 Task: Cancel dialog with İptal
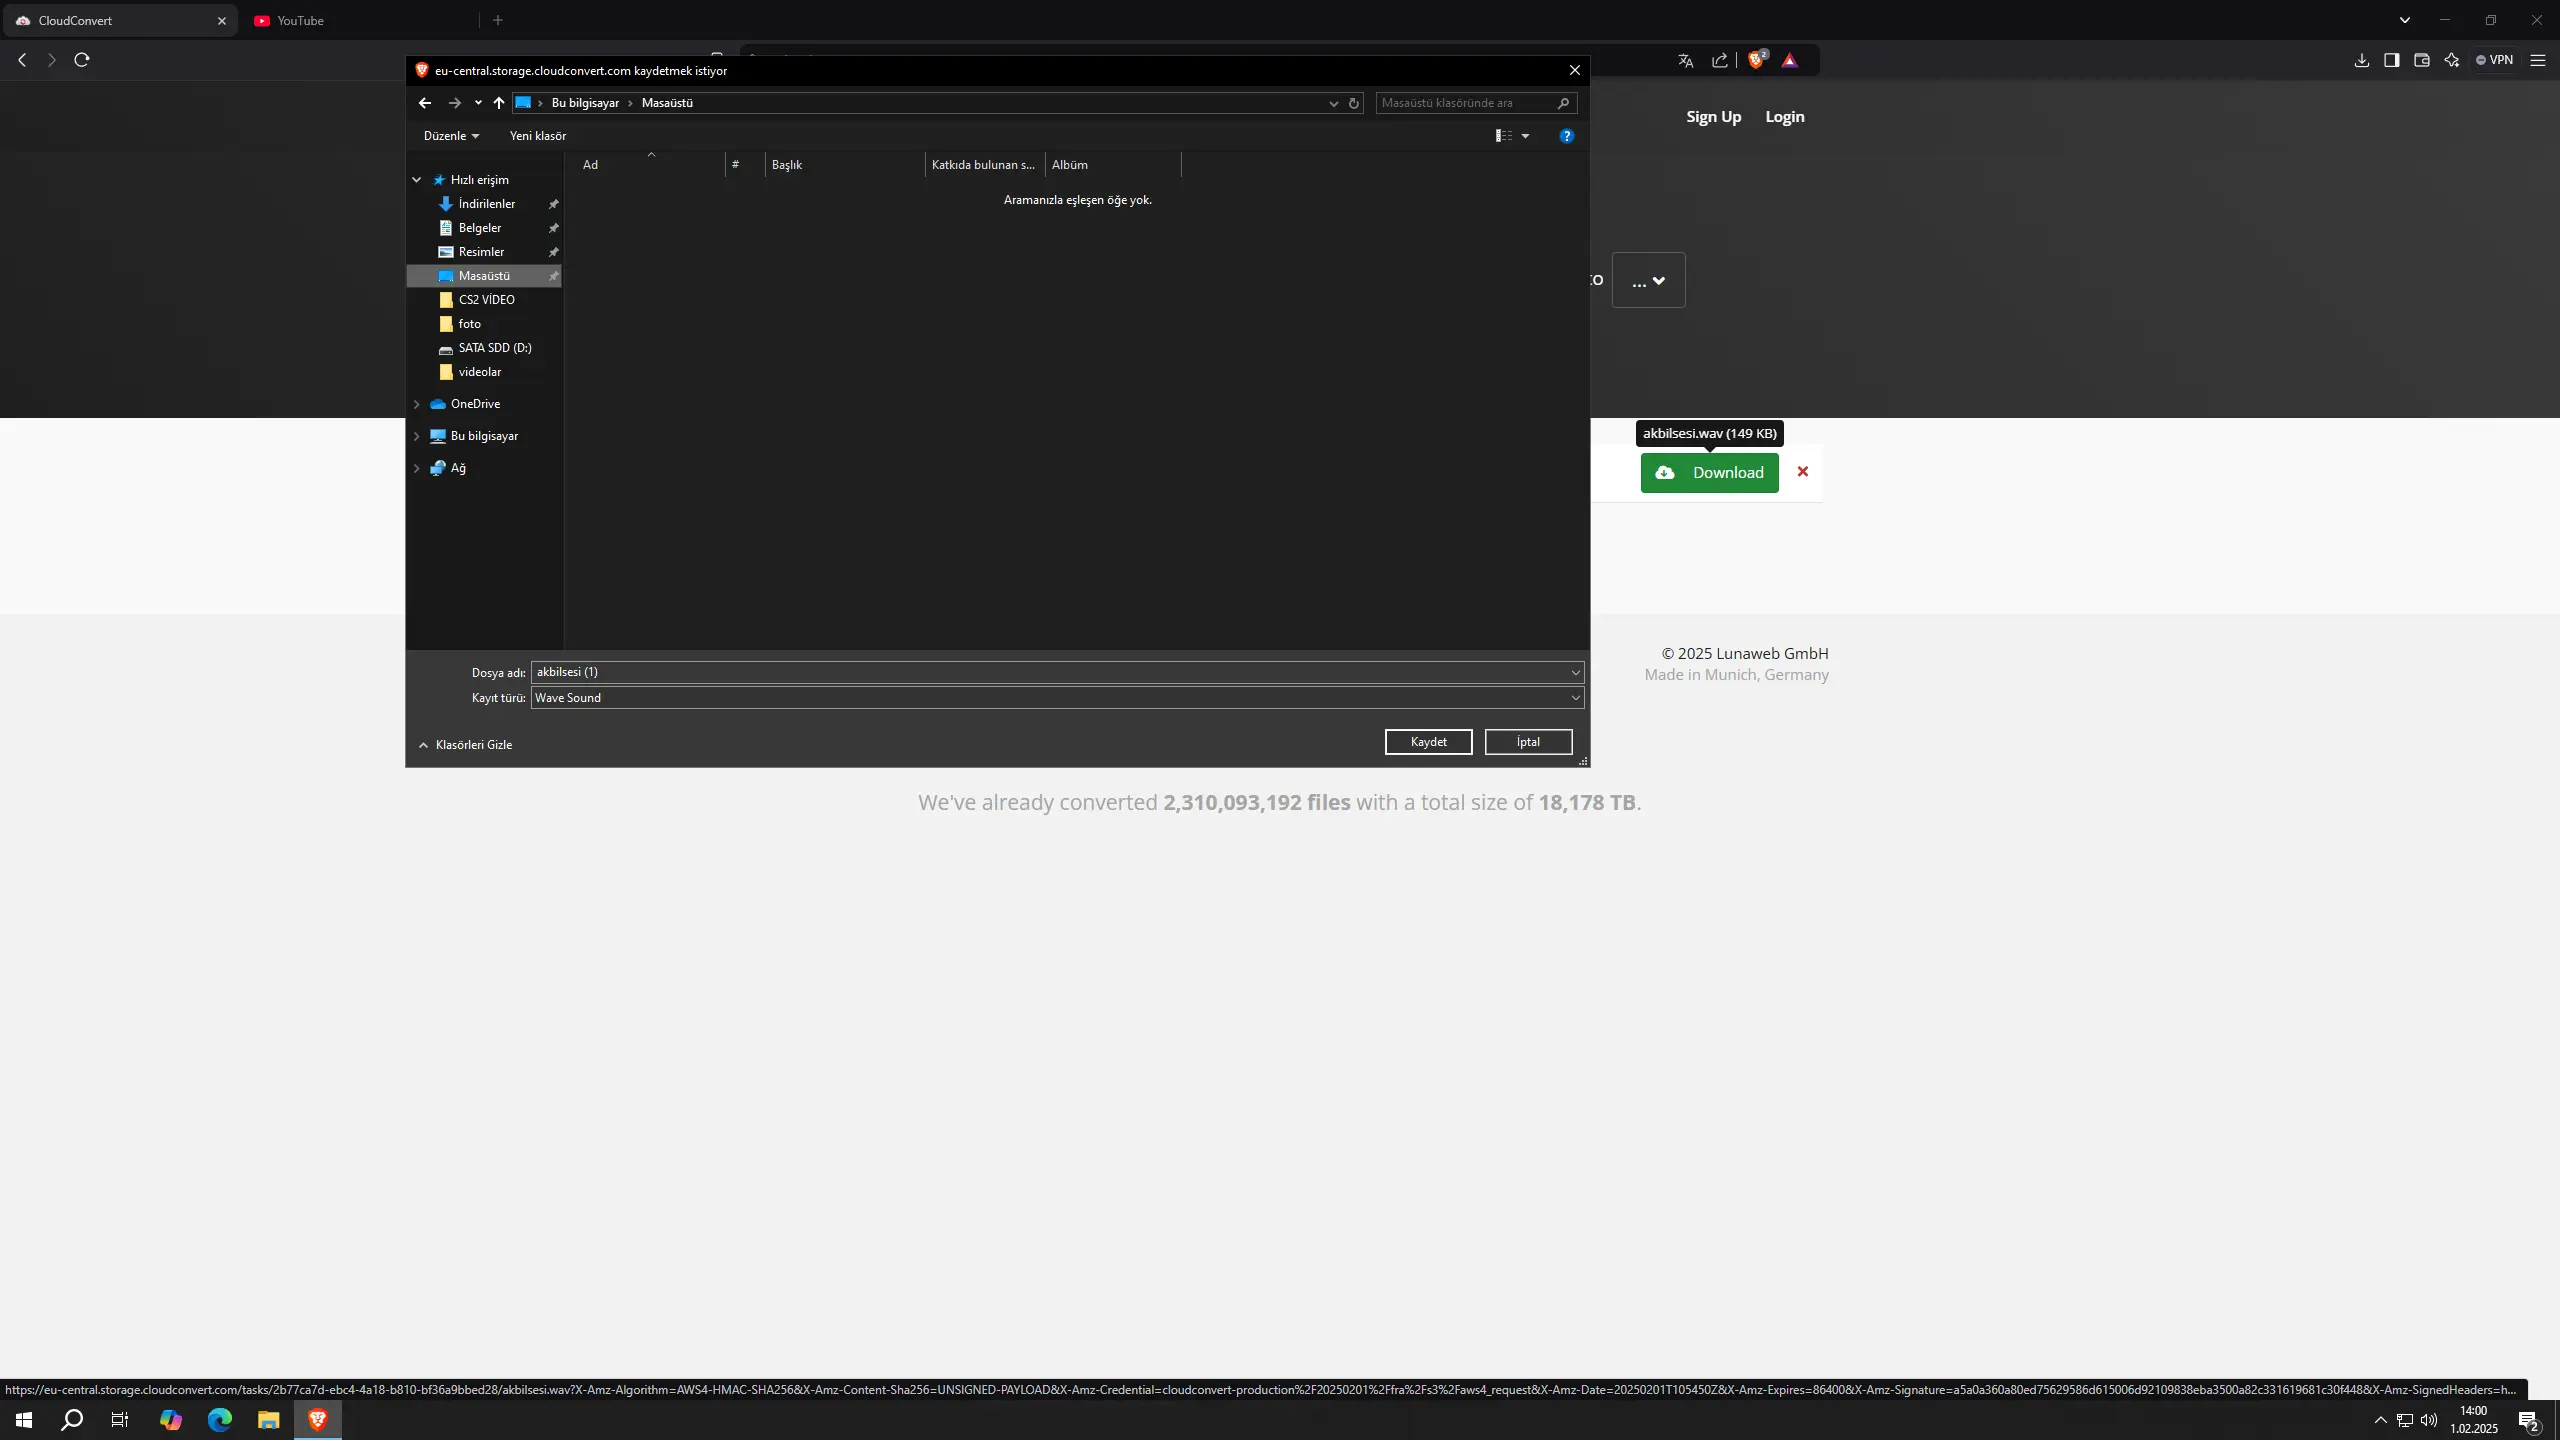point(1528,742)
